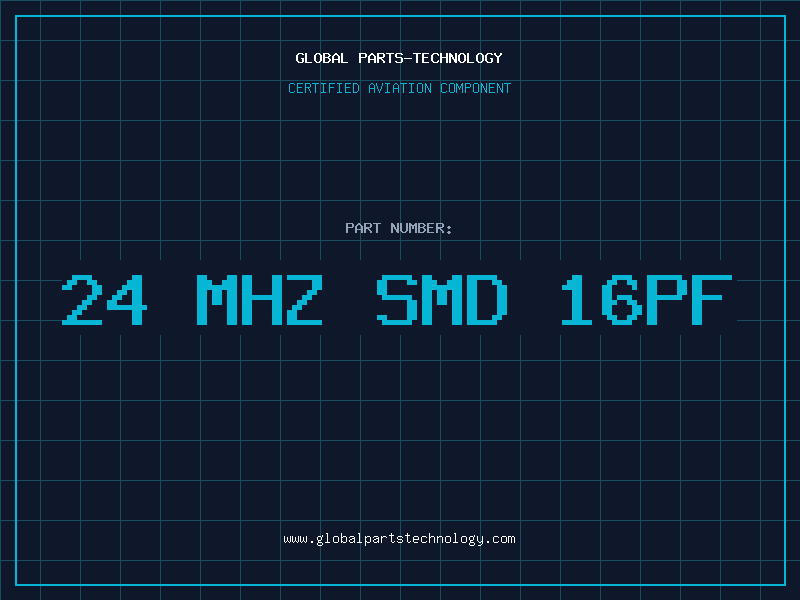Screen dimensions: 800x600
Task: Select MHZ in the part number
Action: 260,300
